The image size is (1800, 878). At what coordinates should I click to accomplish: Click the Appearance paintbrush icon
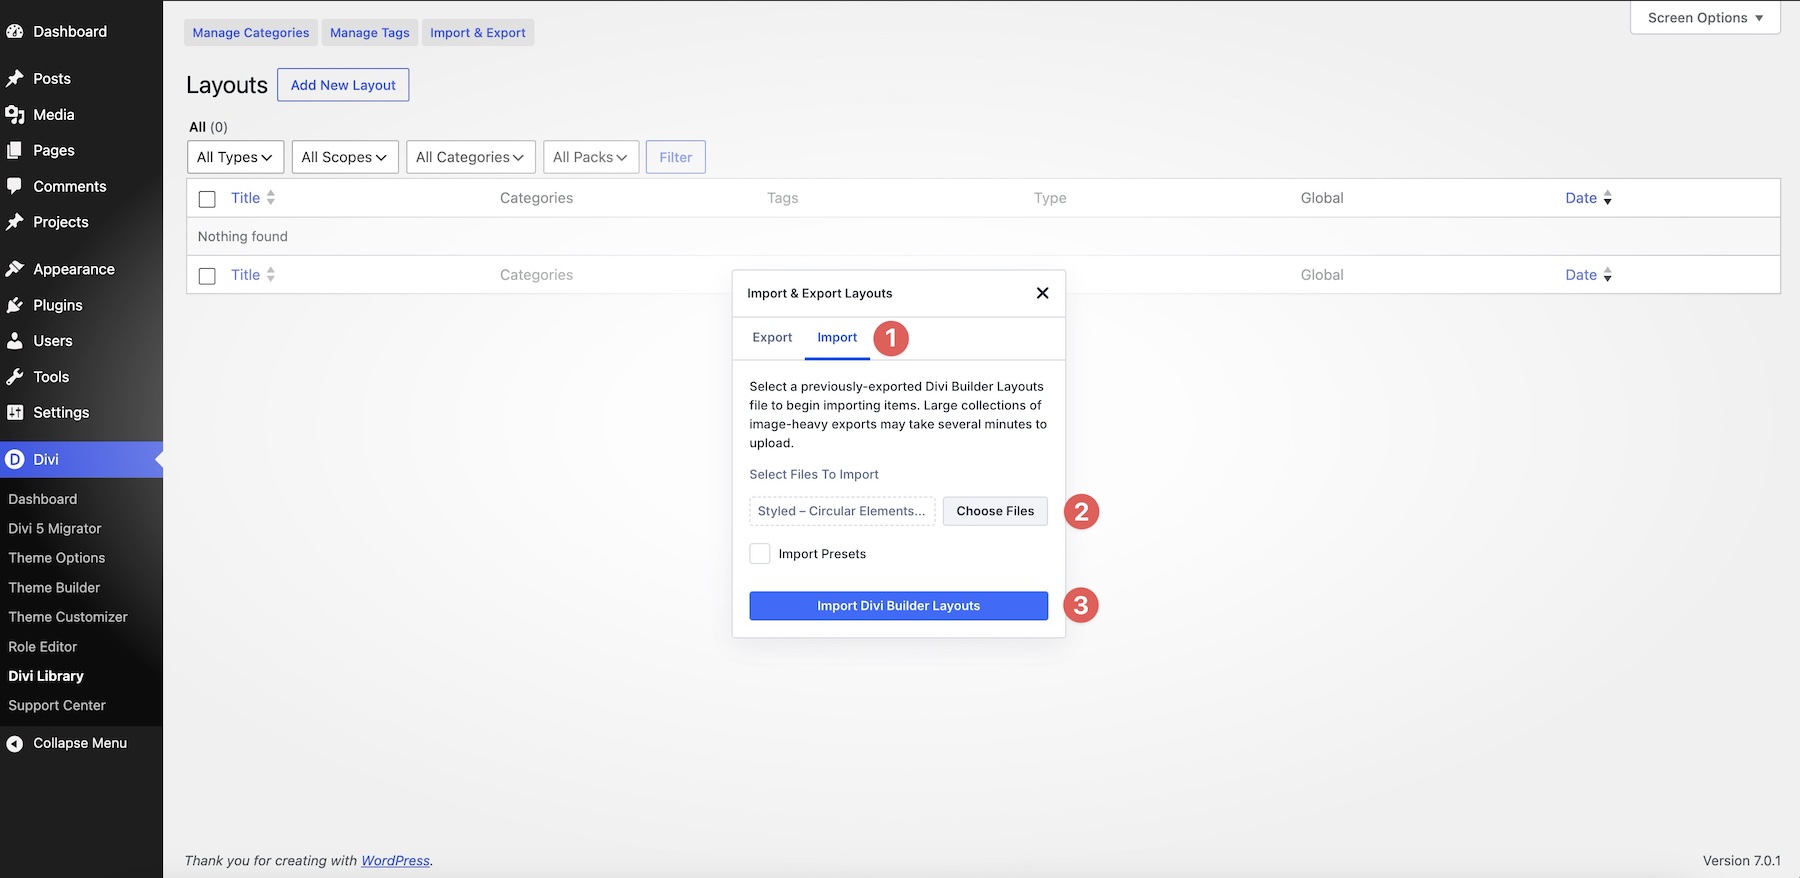tap(15, 270)
